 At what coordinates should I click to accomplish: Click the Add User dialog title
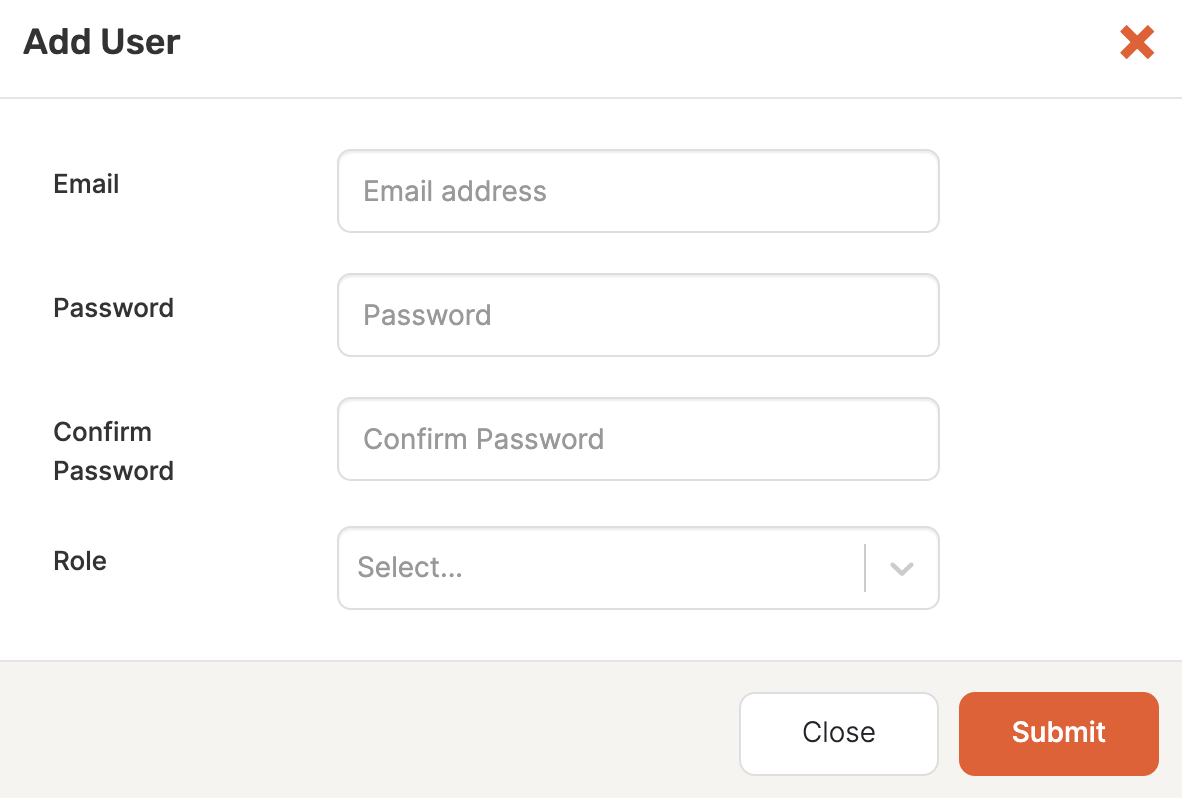[101, 42]
